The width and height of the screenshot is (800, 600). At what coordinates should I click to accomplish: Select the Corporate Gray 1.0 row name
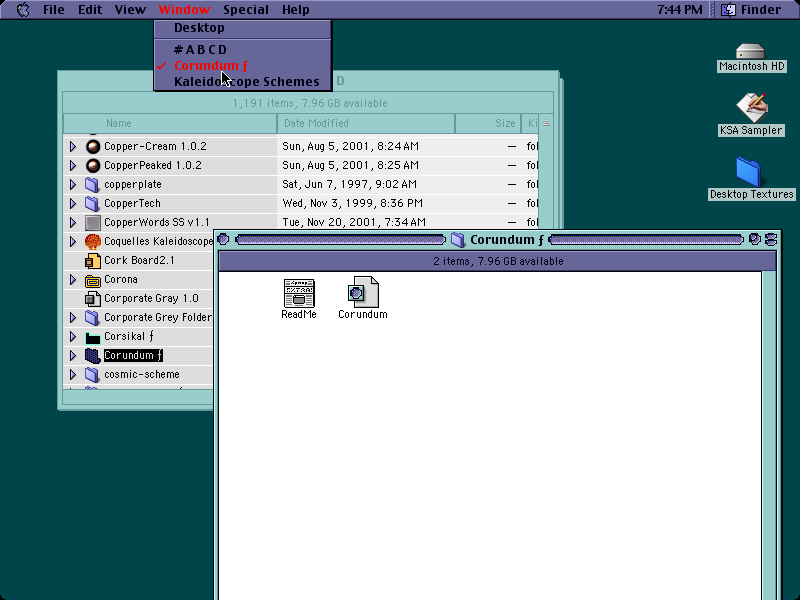151,298
